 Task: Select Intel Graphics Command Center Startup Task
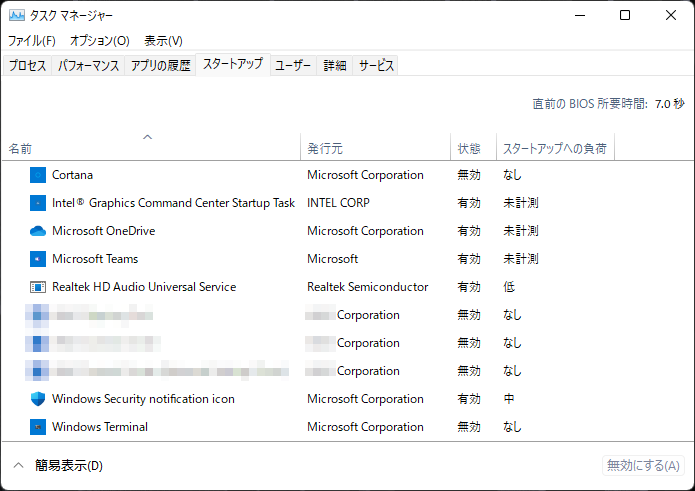tap(173, 203)
